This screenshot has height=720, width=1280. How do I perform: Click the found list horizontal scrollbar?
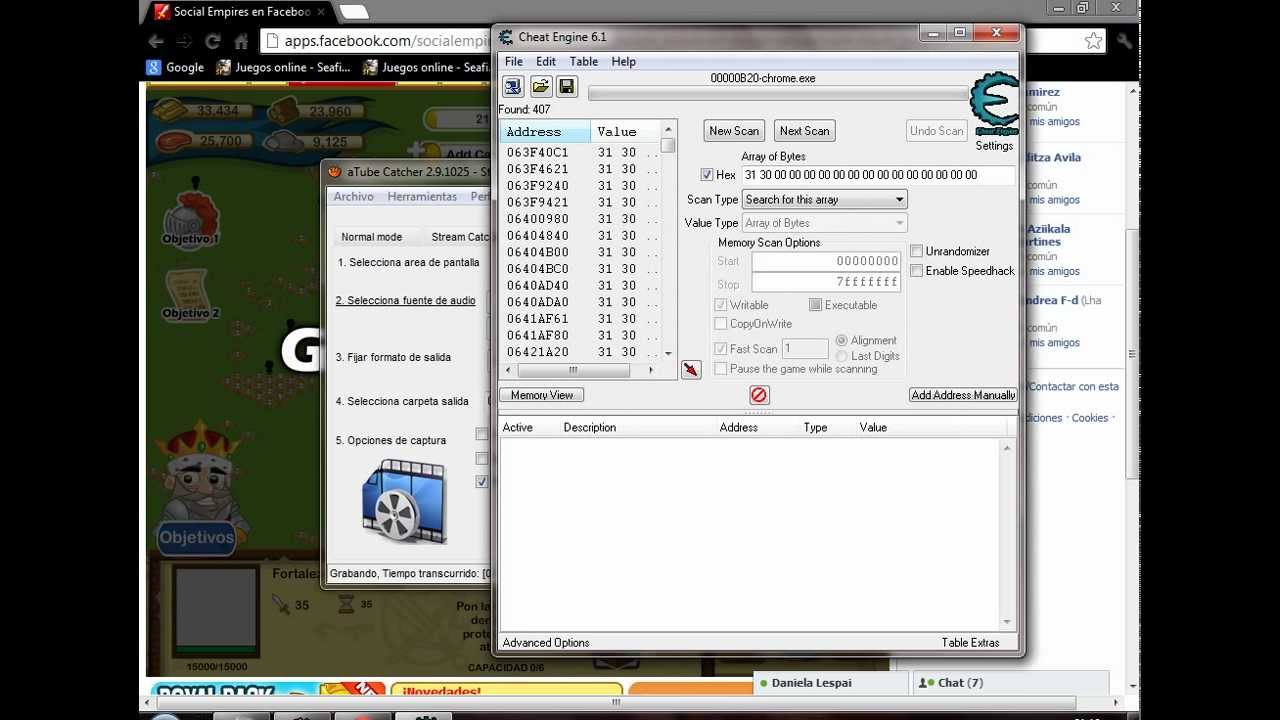tap(579, 370)
